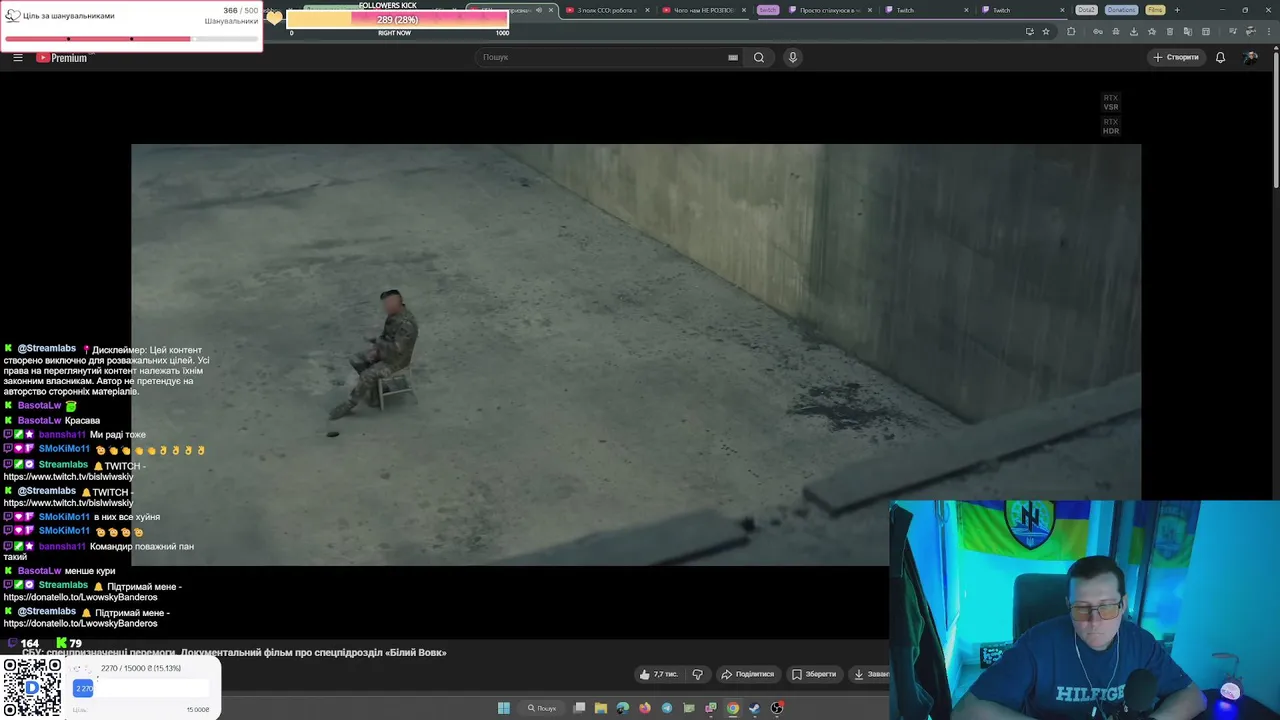Screen dimensions: 1280x720
Task: Close the 'Чого нам НЕ РОЗПОВ' tab
Action: pos(744,10)
